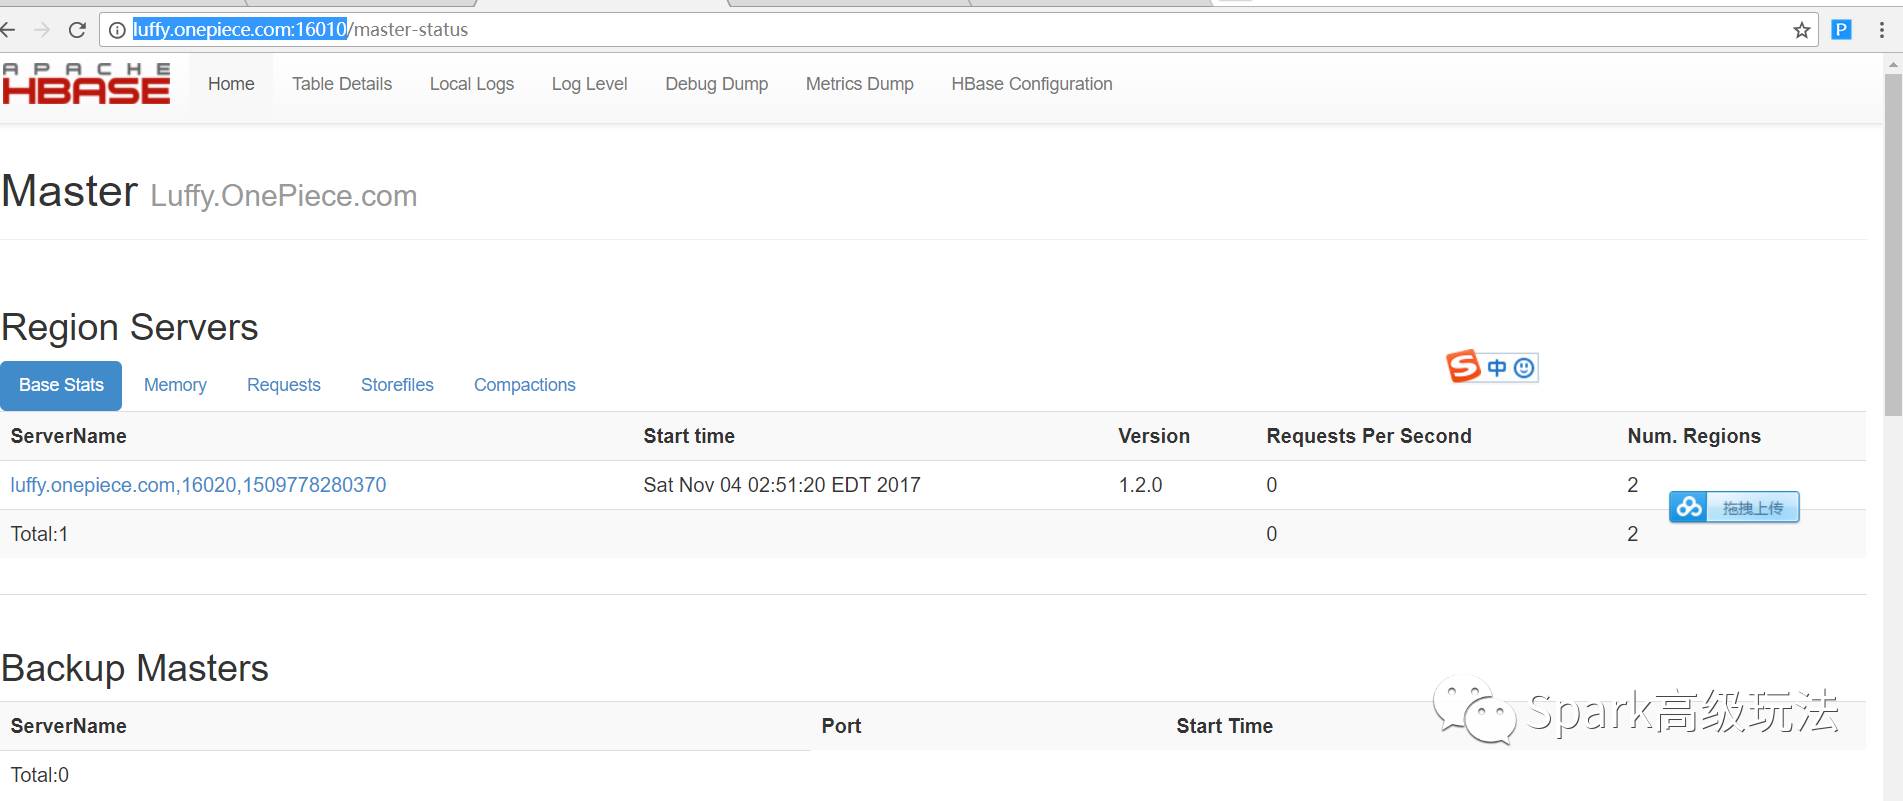Click the site info icon in address bar
1903x801 pixels.
point(117,30)
